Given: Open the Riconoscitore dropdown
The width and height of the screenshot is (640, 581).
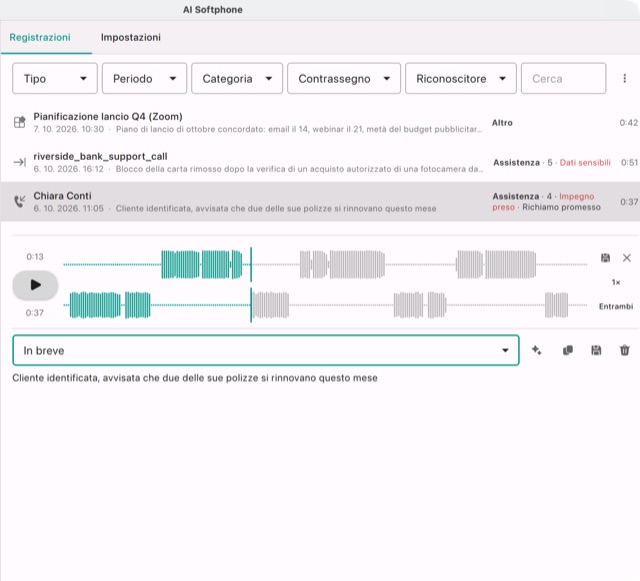Looking at the screenshot, I should point(460,78).
